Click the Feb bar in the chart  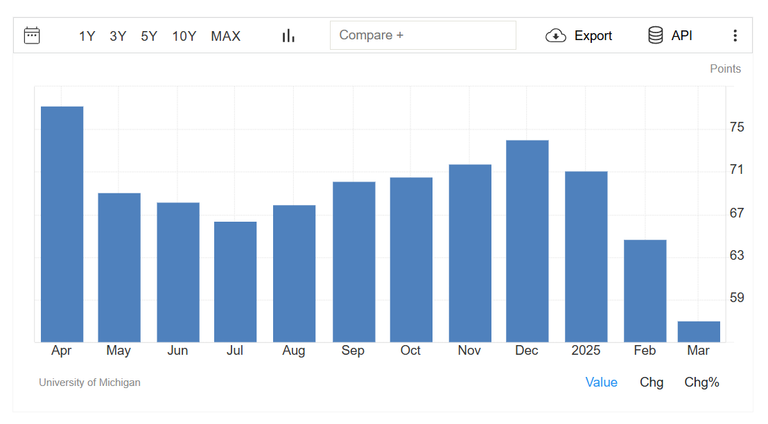pos(645,291)
